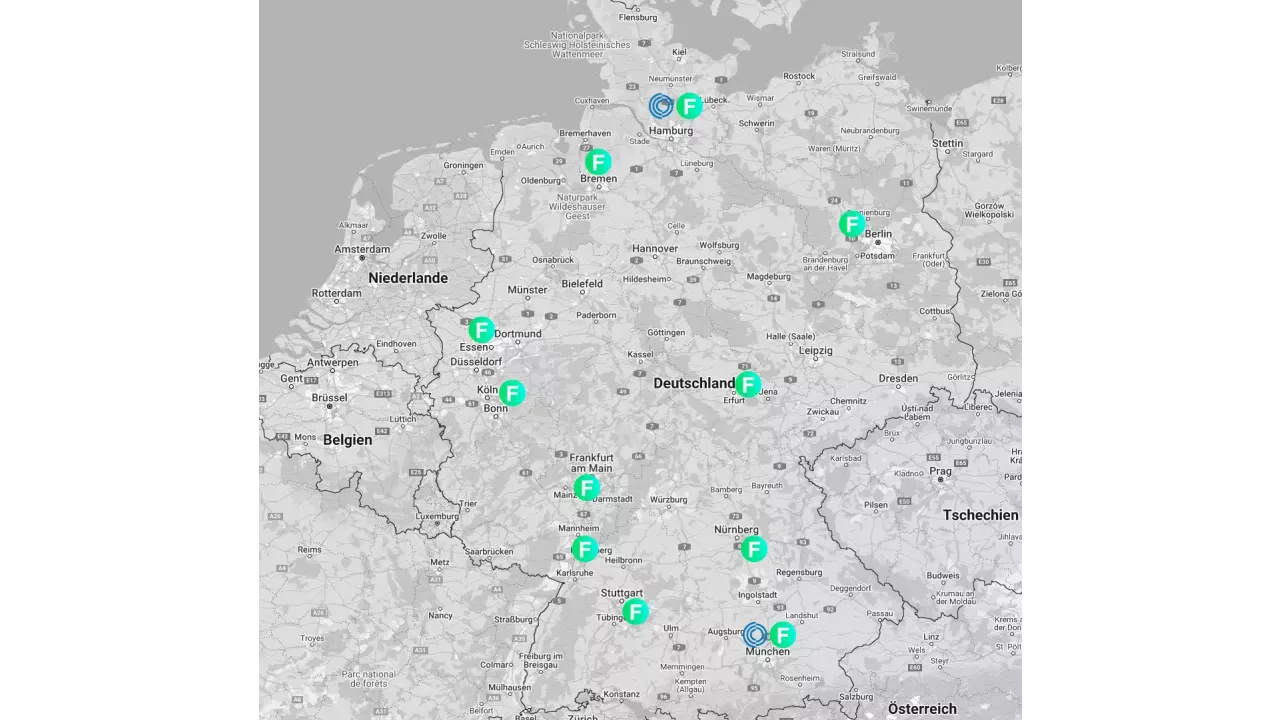Select the Leipzig label on the map
The image size is (1280, 720).
(x=816, y=351)
